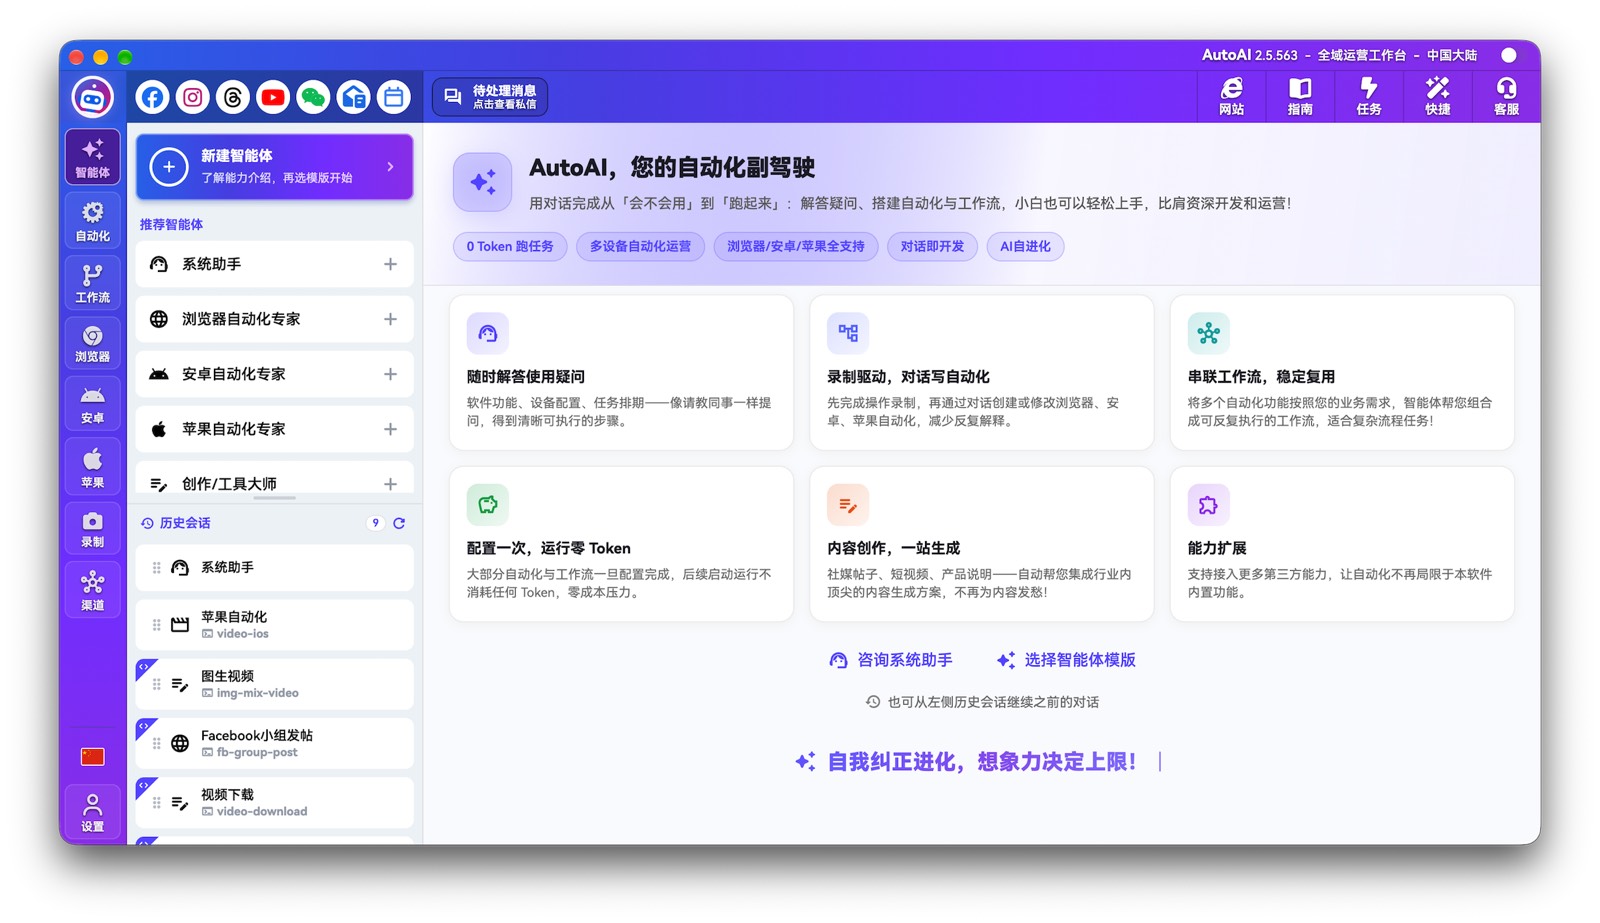The height and width of the screenshot is (923, 1600).
Task: Click the China flag region icon
Action: point(93,757)
